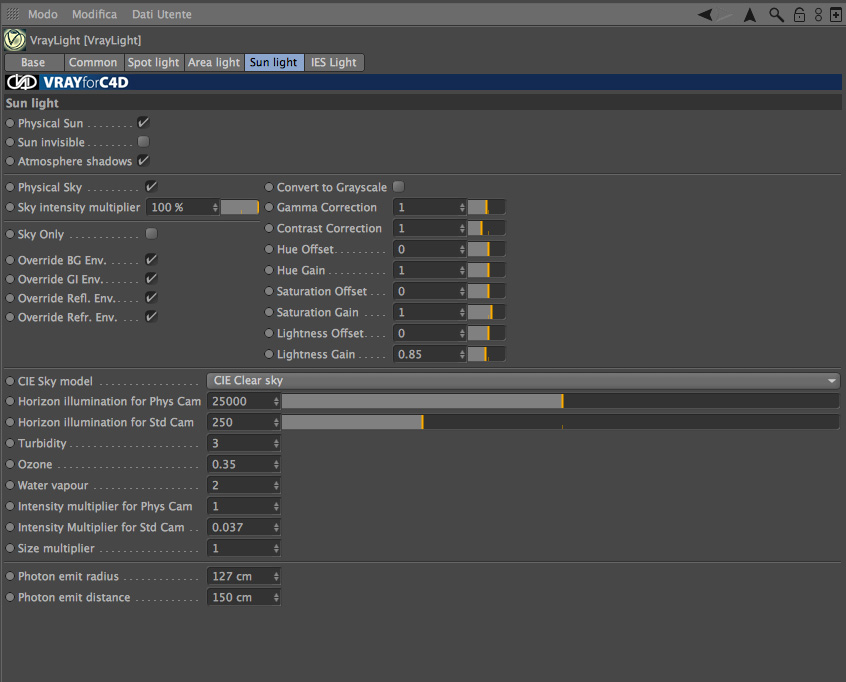Switch to the IES Light tab
Viewport: 846px width, 682px height.
click(x=334, y=63)
